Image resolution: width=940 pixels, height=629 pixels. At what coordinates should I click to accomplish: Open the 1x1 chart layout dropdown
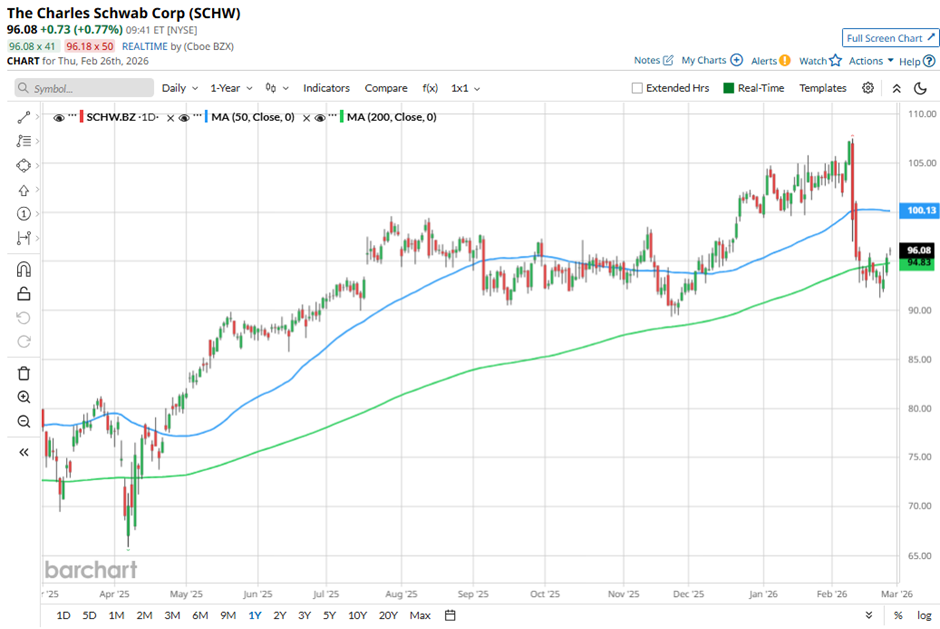click(x=465, y=88)
